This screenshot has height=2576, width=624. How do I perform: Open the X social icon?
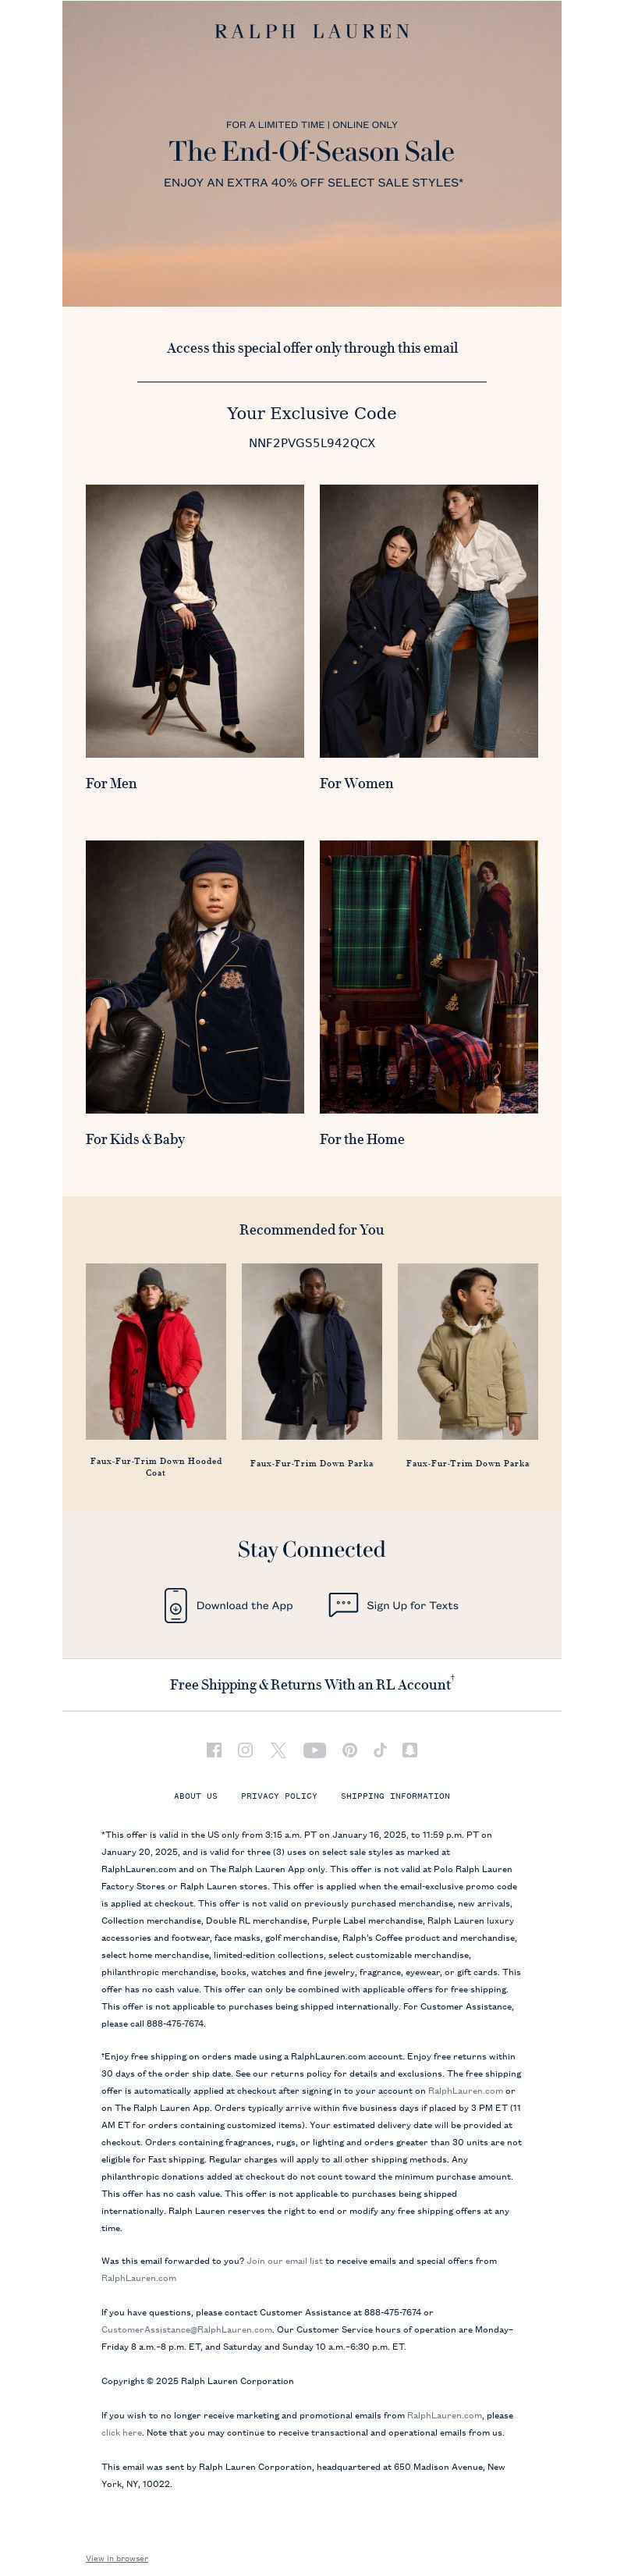click(x=278, y=1749)
